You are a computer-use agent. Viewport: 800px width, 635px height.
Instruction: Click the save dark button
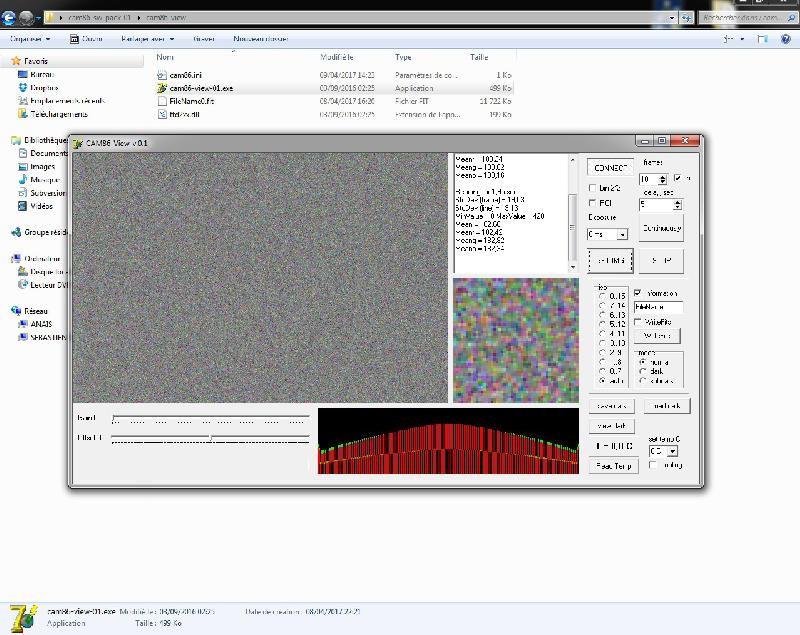coord(611,406)
